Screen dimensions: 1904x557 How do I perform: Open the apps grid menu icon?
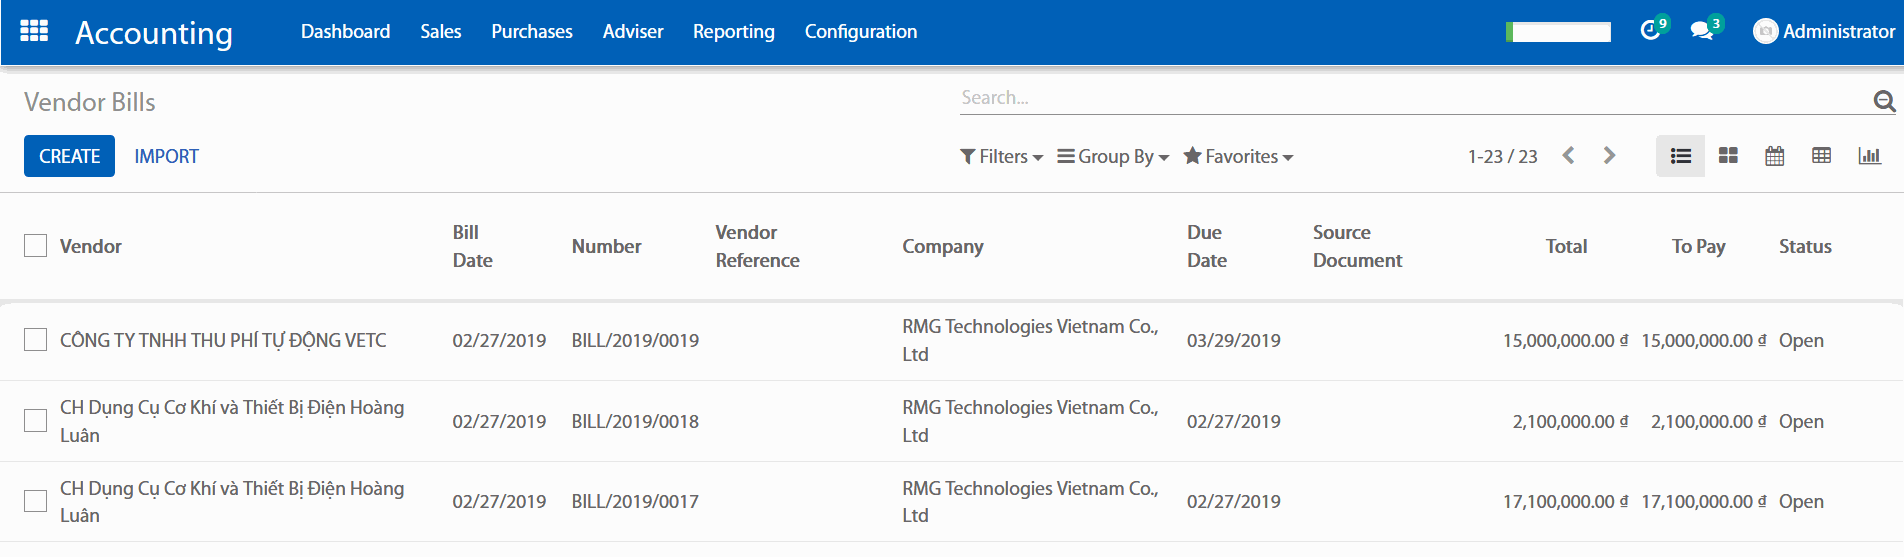click(x=34, y=32)
